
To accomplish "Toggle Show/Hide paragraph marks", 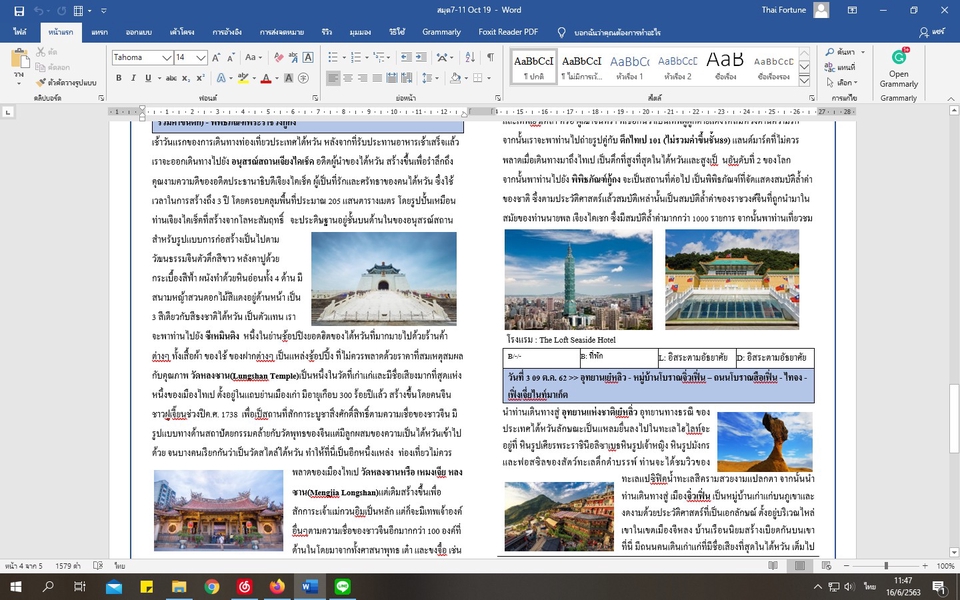I will point(490,58).
